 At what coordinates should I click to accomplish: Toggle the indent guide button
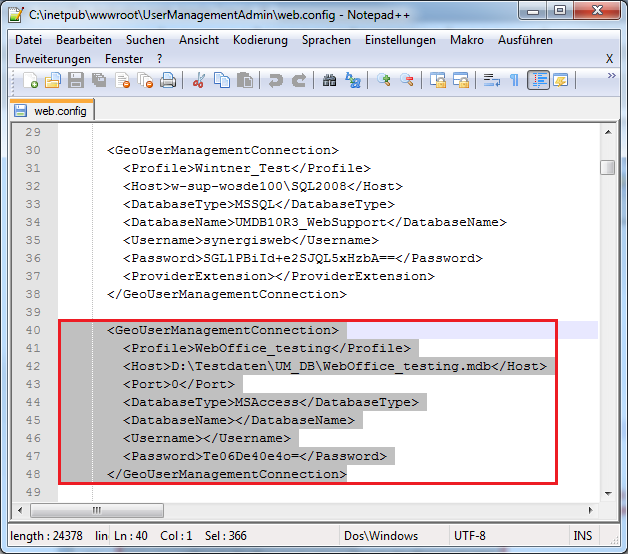pos(538,81)
